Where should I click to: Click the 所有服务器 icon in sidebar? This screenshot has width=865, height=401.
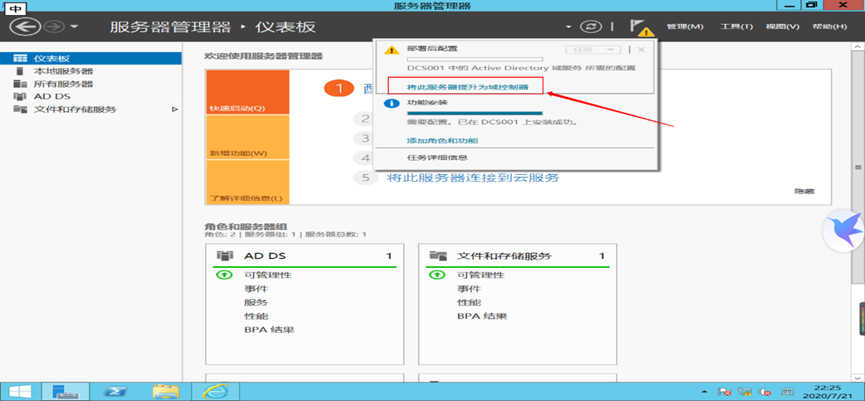(20, 84)
